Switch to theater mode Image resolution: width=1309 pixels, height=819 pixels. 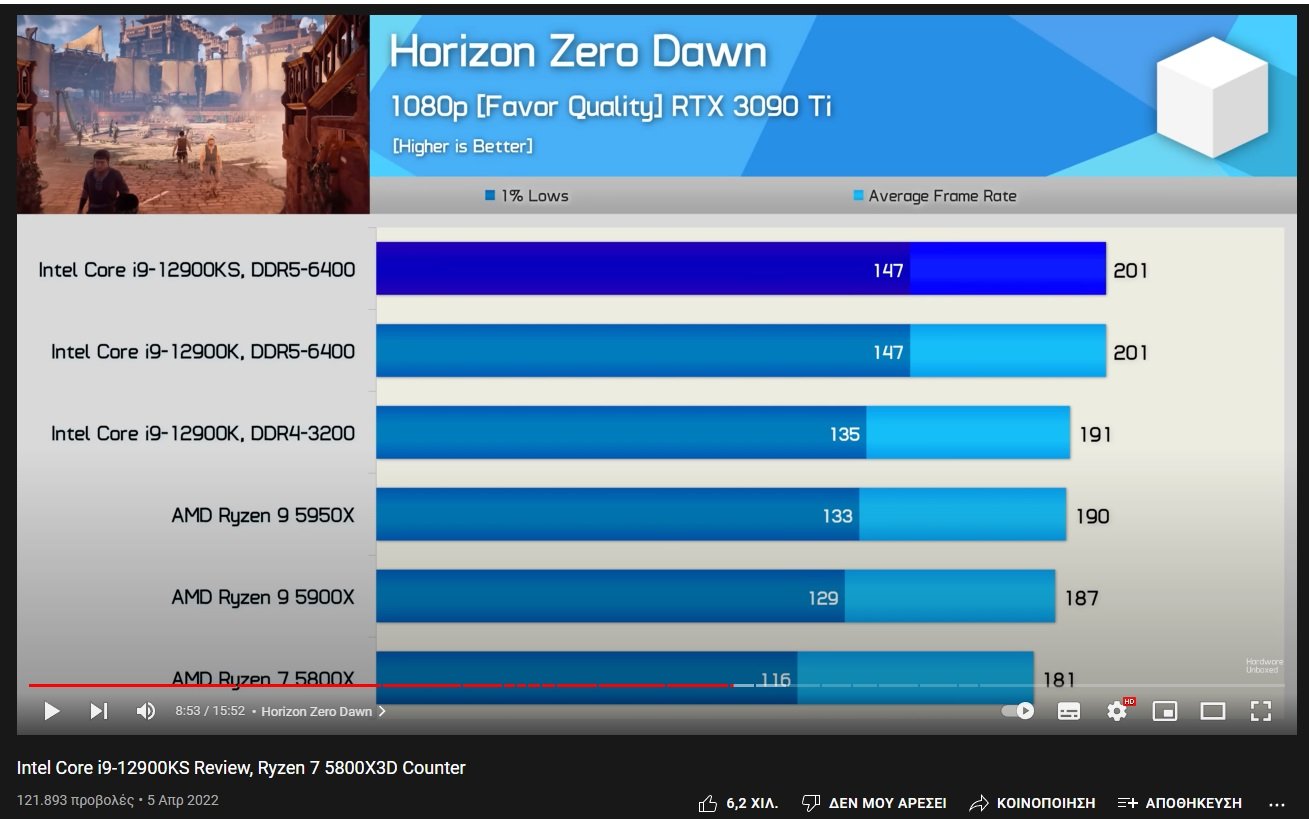pyautogui.click(x=1213, y=711)
